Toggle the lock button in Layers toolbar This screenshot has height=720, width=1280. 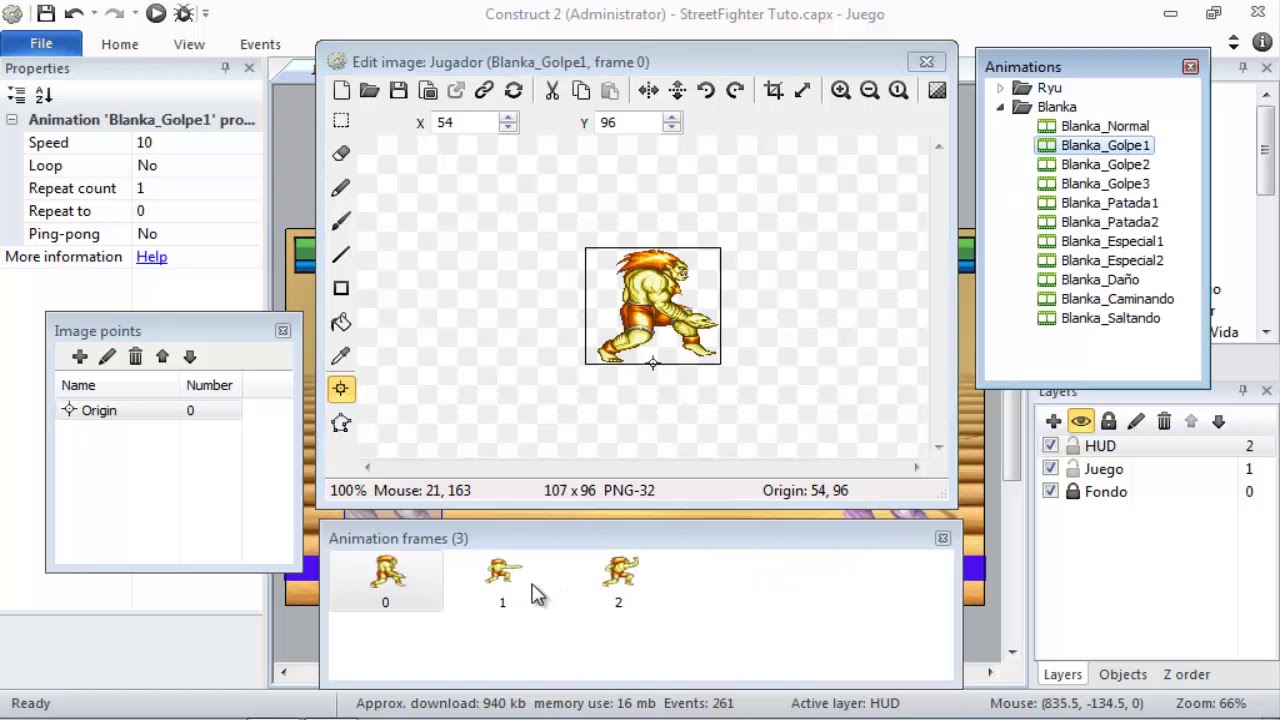(1108, 422)
